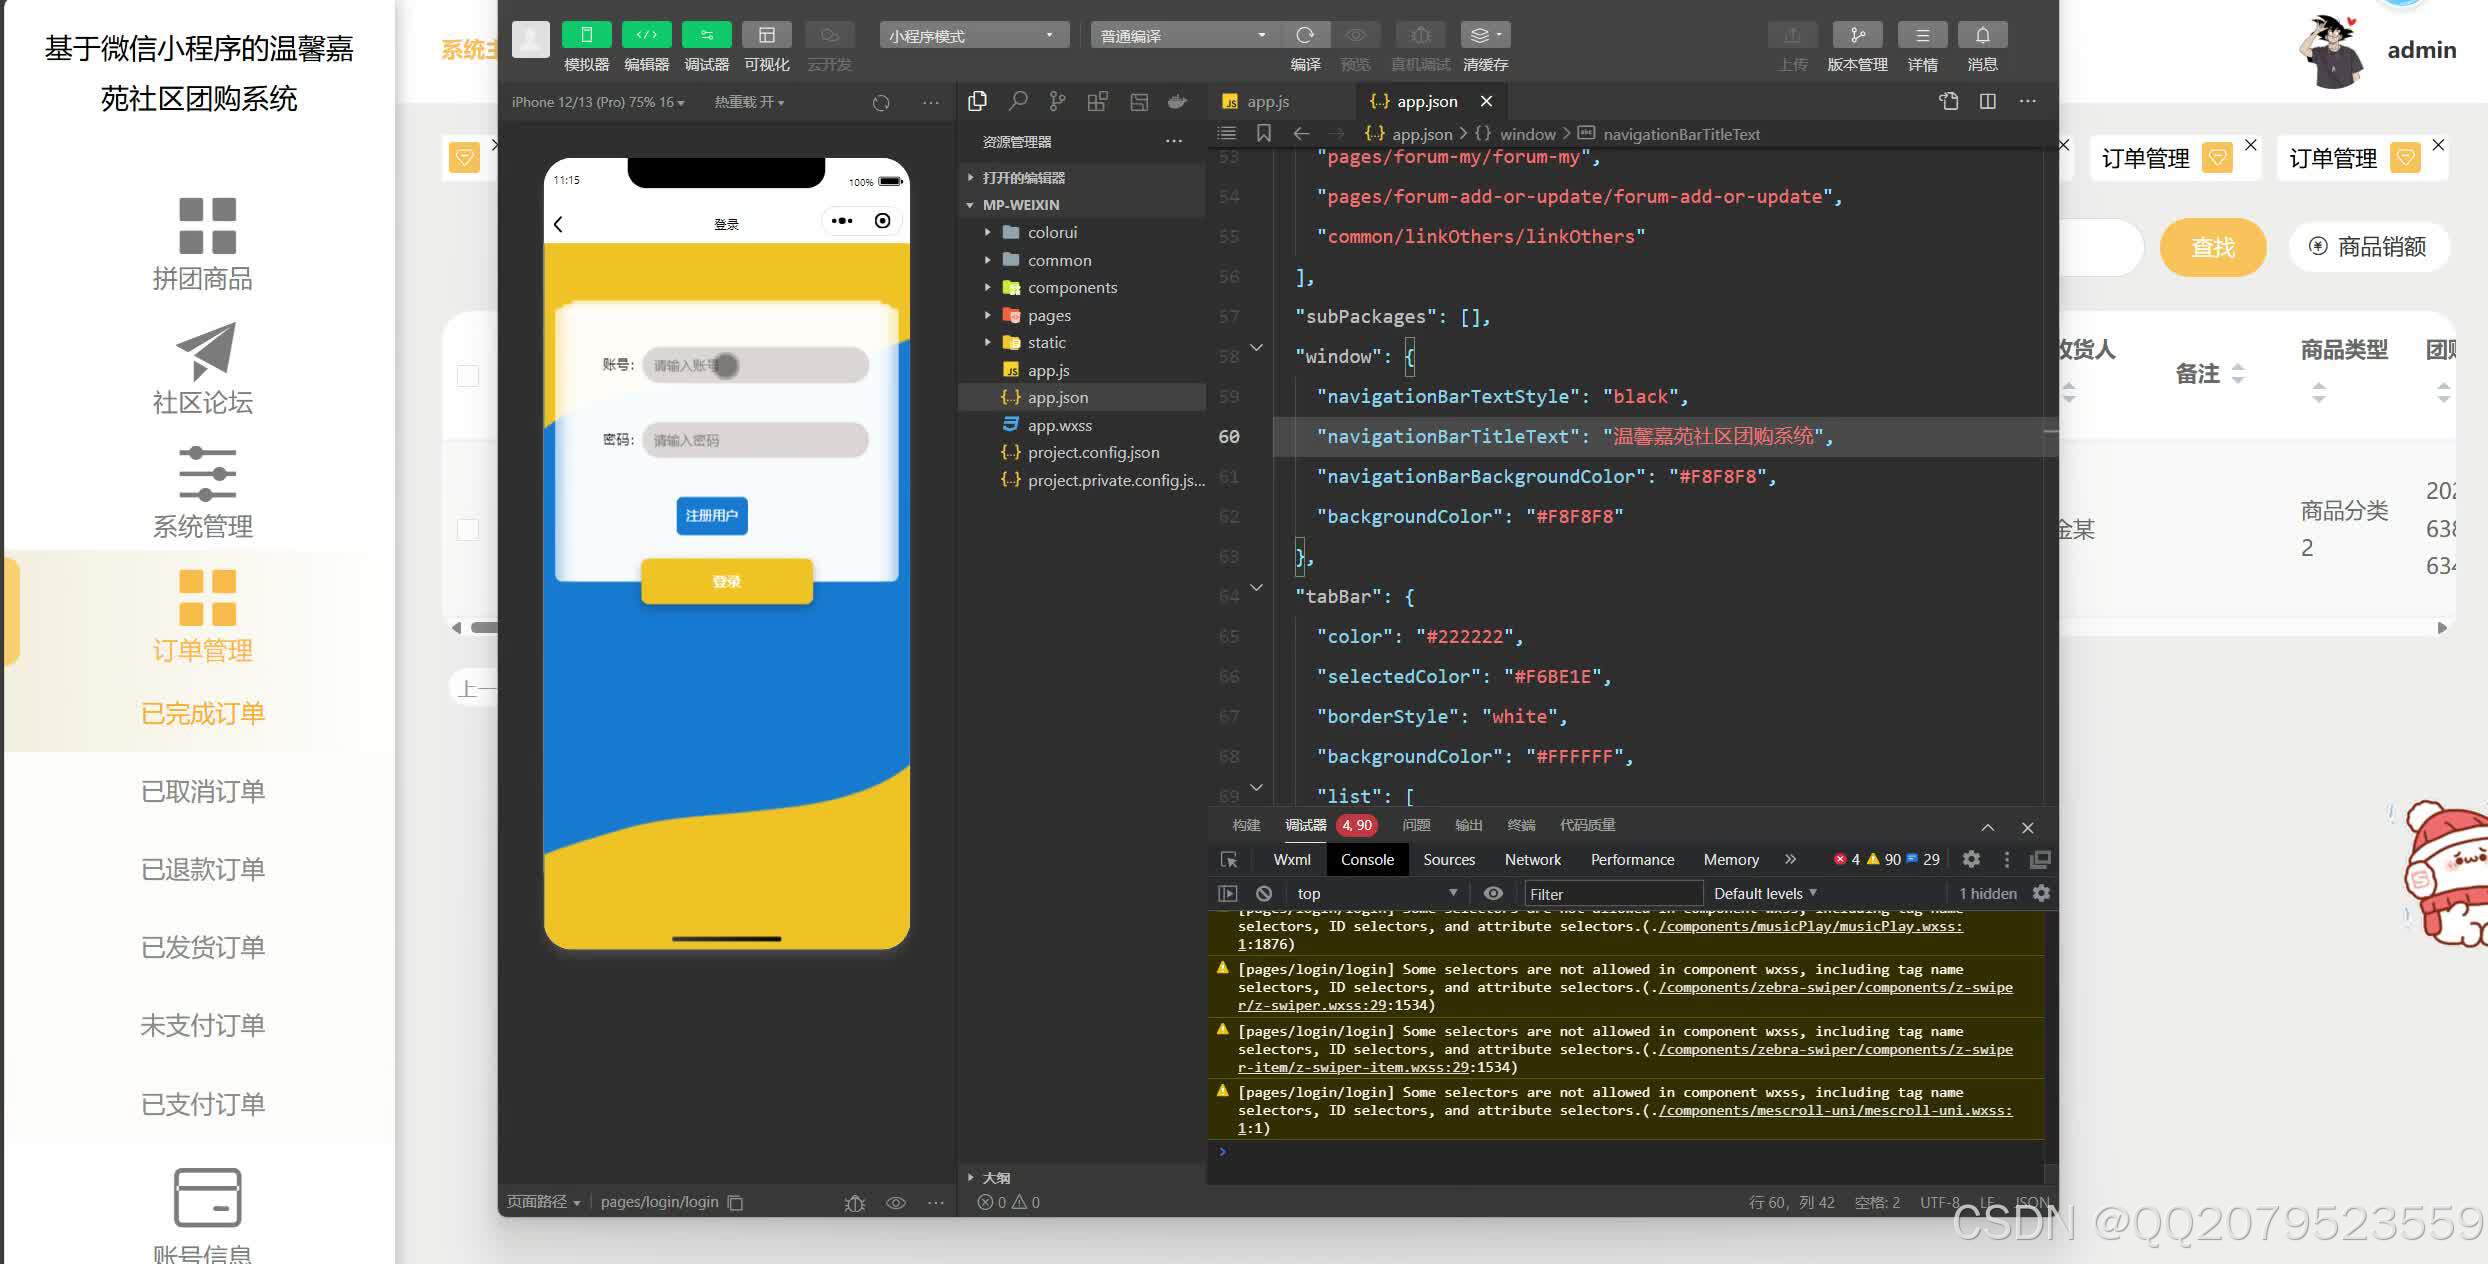Image resolution: width=2488 pixels, height=1264 pixels.
Task: Toggle the Debugger (调试器) toolbar button
Action: tap(706, 36)
